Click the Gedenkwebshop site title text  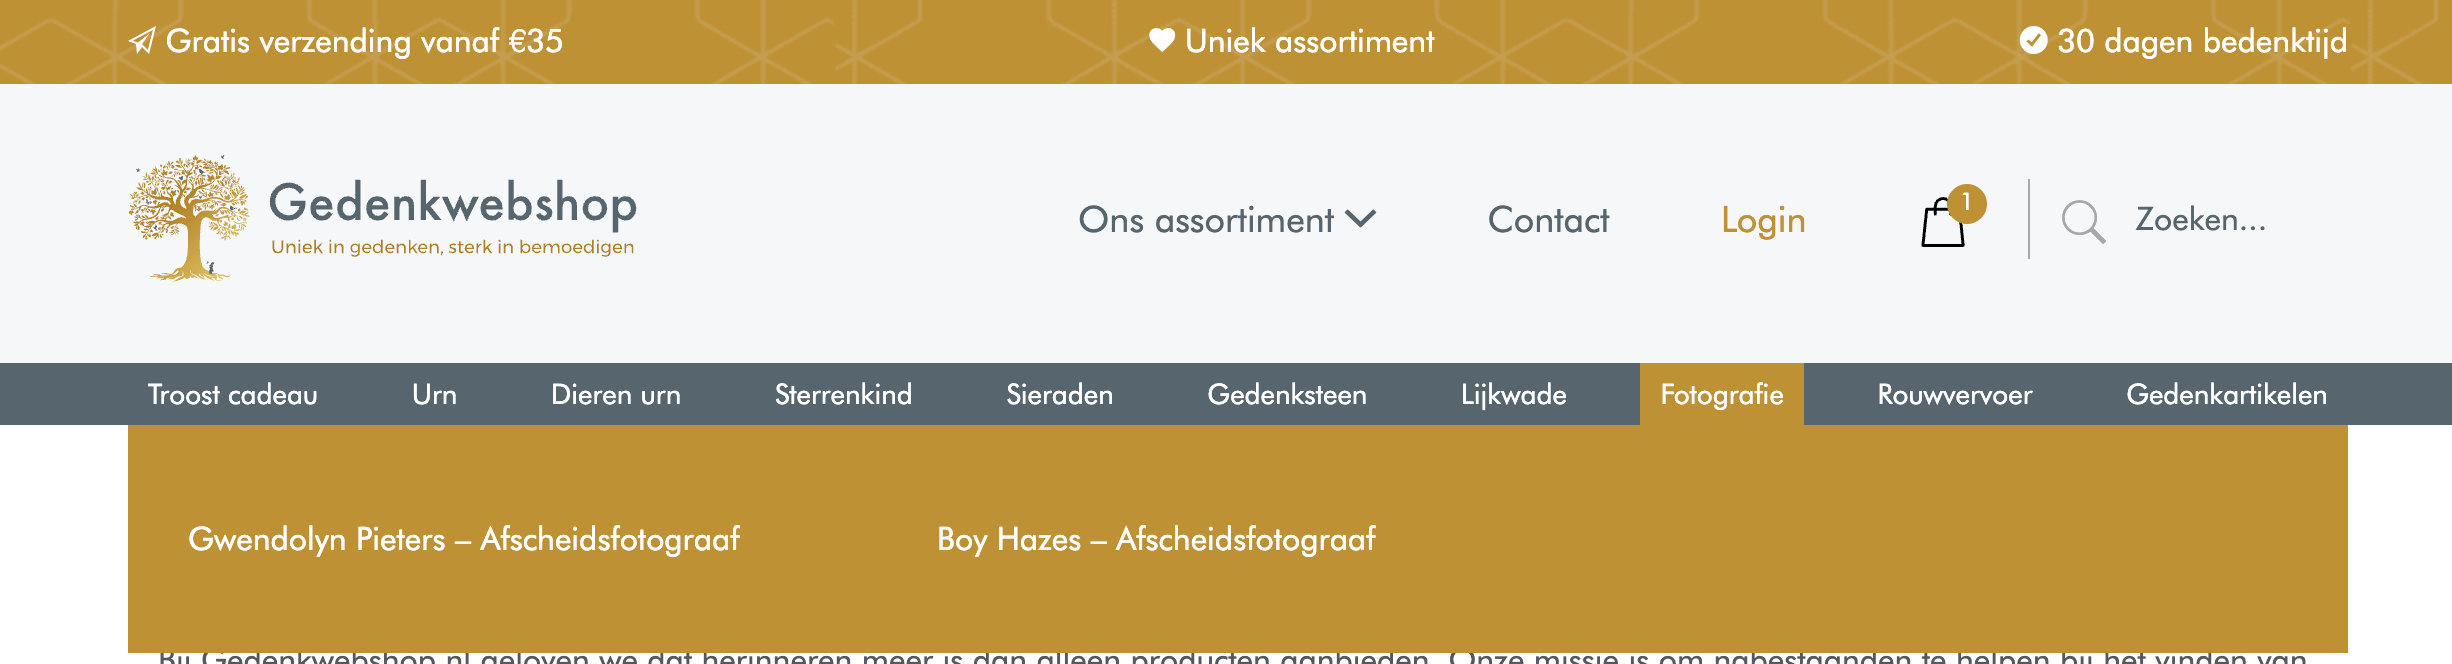point(452,203)
